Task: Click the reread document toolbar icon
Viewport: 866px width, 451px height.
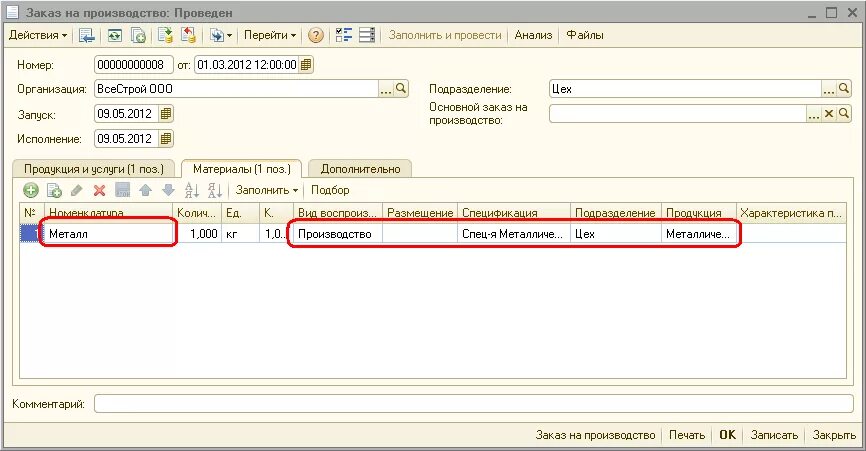Action: click(x=114, y=35)
